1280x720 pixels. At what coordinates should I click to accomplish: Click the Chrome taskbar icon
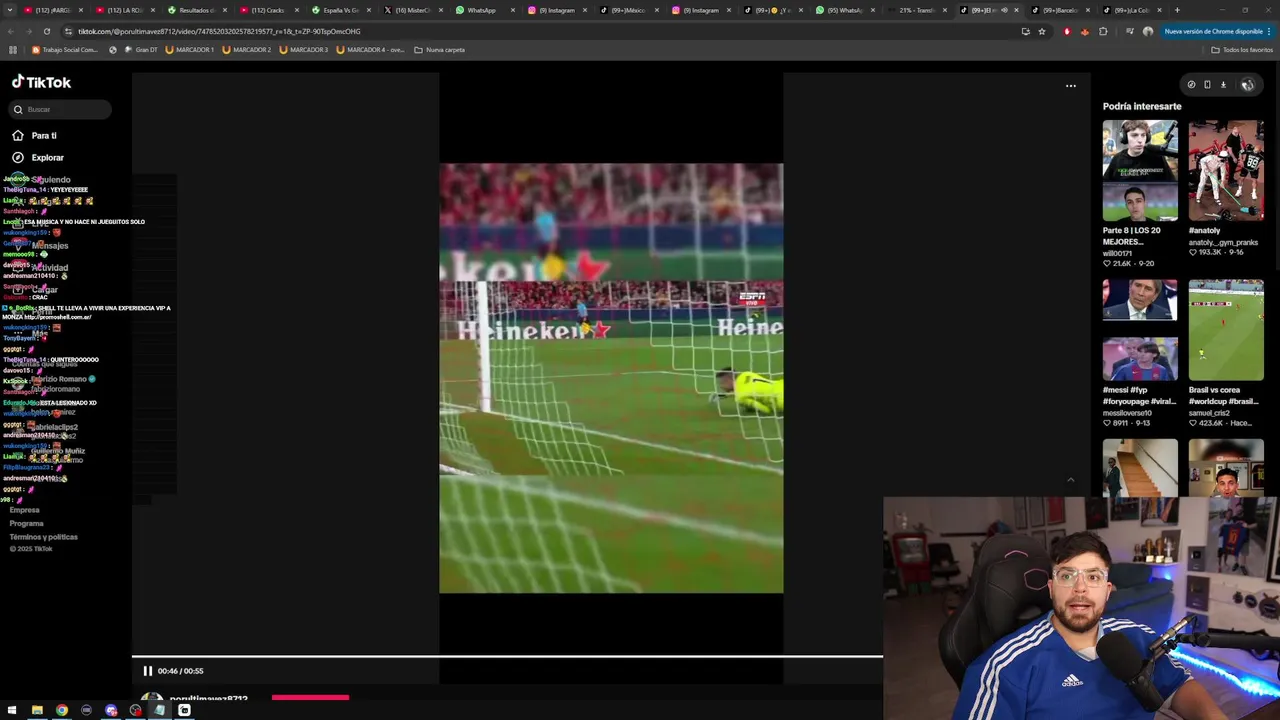pos(62,710)
